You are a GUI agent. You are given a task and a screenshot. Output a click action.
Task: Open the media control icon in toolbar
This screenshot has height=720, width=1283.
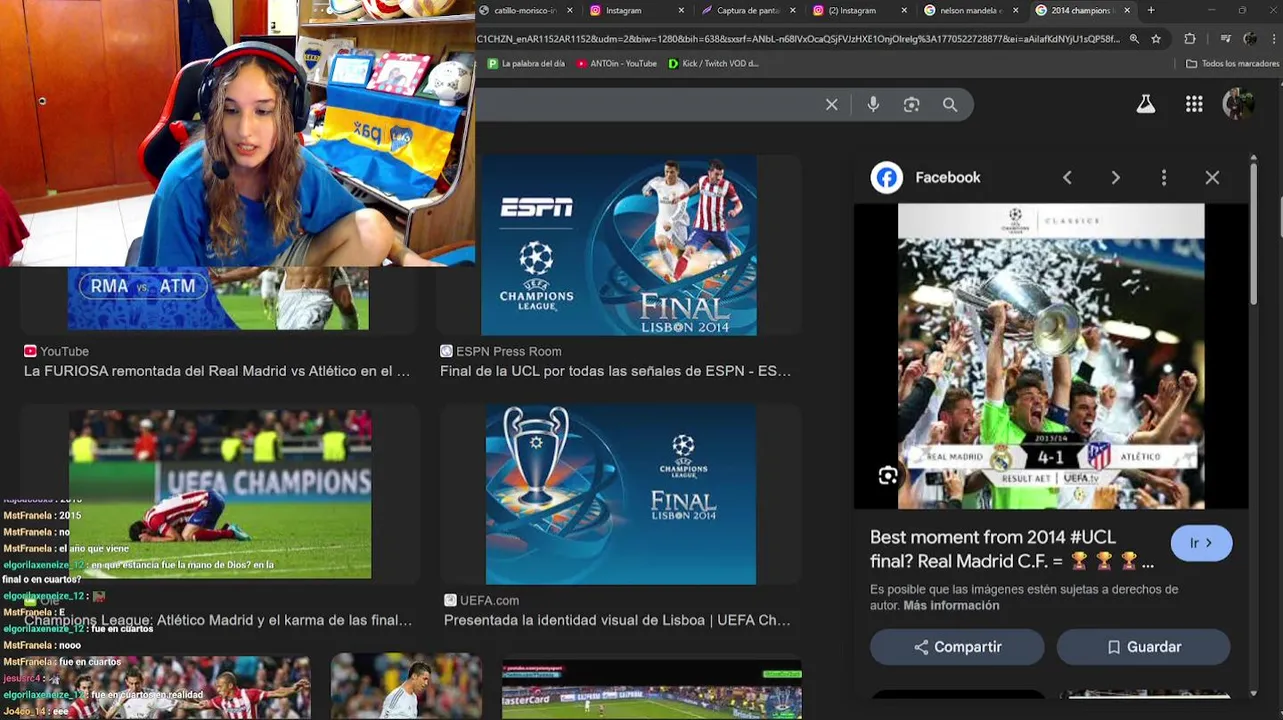tap(1225, 39)
